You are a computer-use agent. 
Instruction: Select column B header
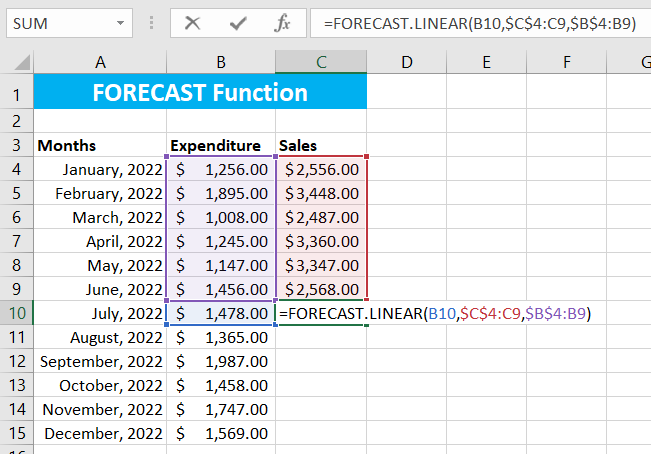click(221, 62)
